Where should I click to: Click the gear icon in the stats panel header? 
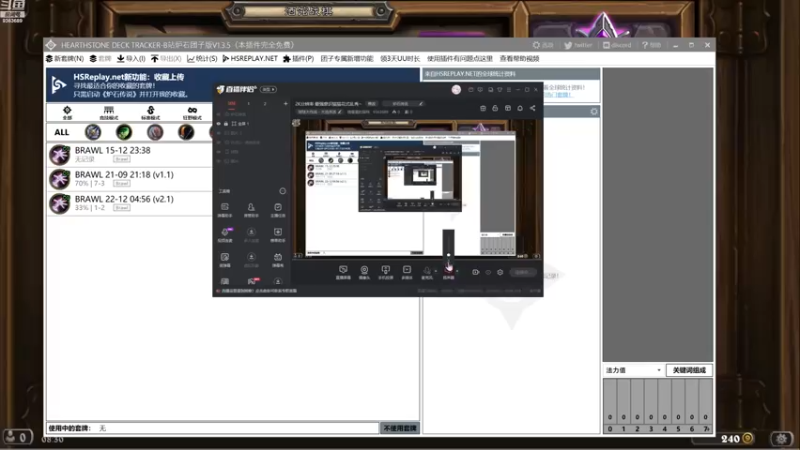[594, 111]
